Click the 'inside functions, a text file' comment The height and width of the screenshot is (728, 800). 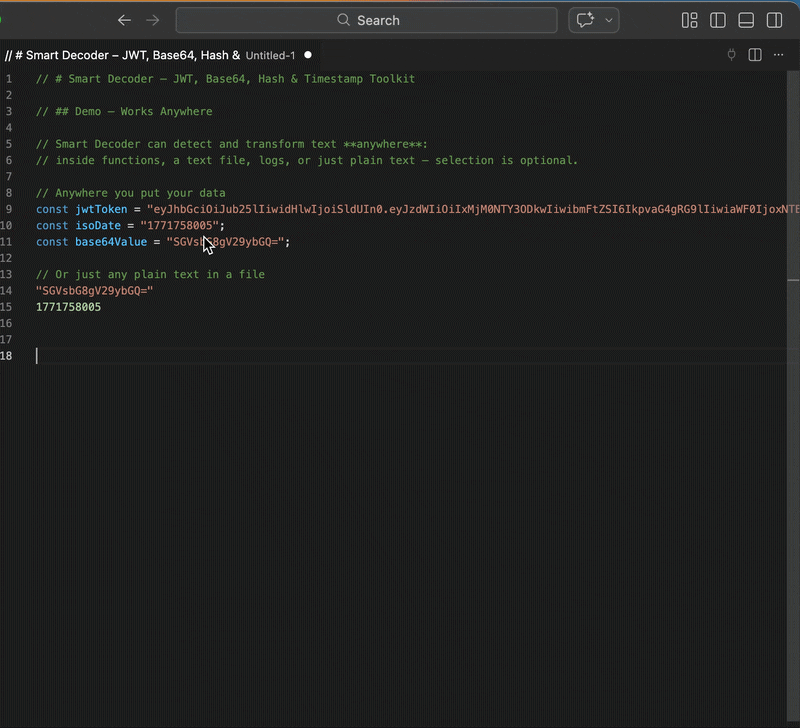tap(307, 160)
